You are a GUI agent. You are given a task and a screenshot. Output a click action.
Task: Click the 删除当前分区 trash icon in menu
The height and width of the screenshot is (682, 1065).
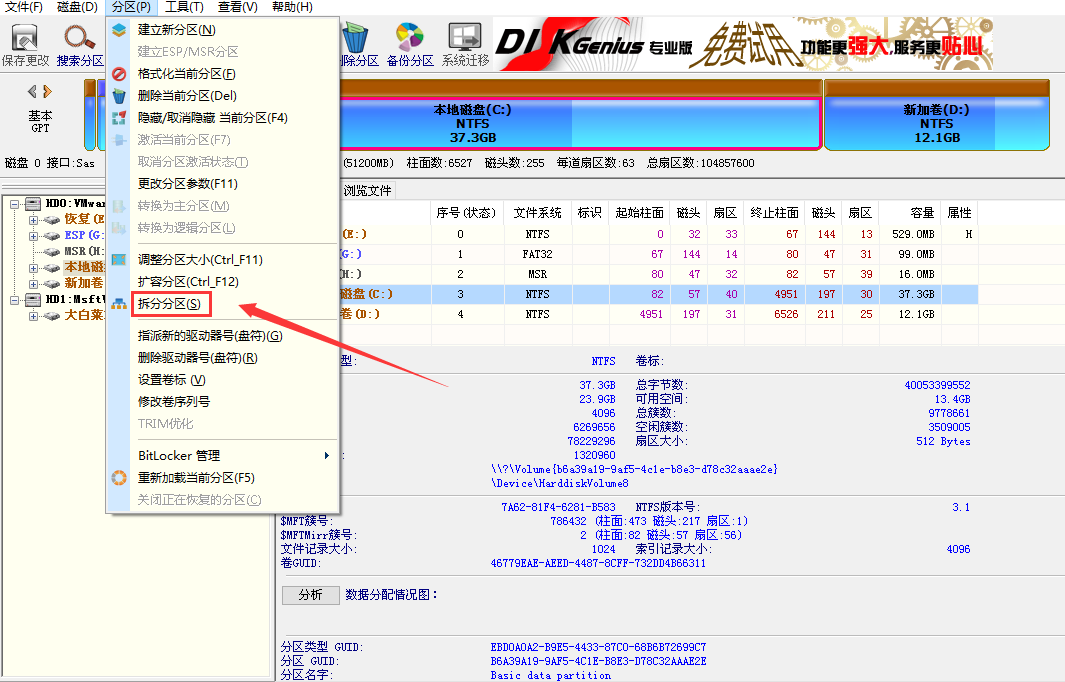pyautogui.click(x=119, y=96)
